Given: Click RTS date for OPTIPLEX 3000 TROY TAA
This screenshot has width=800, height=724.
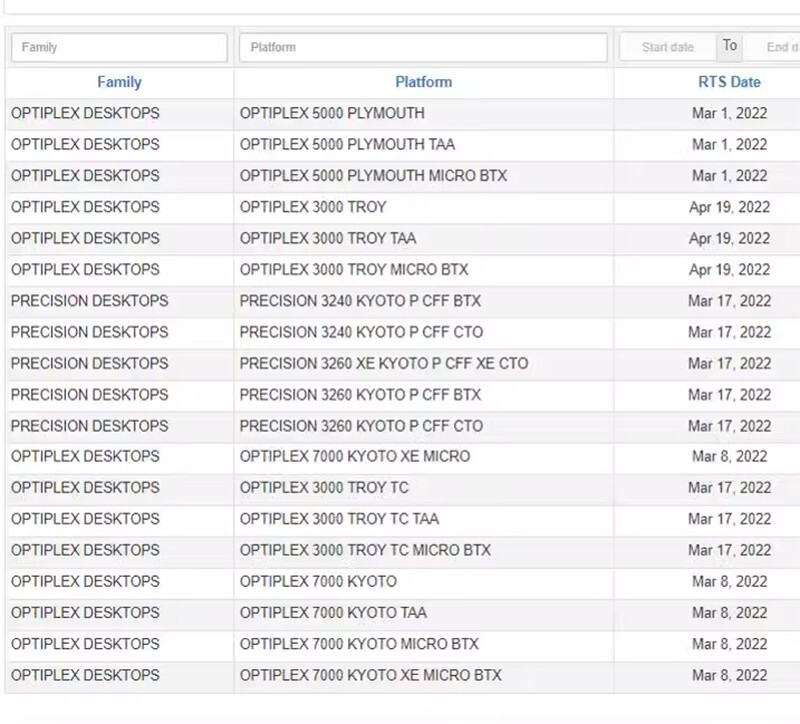Looking at the screenshot, I should click(x=730, y=238).
